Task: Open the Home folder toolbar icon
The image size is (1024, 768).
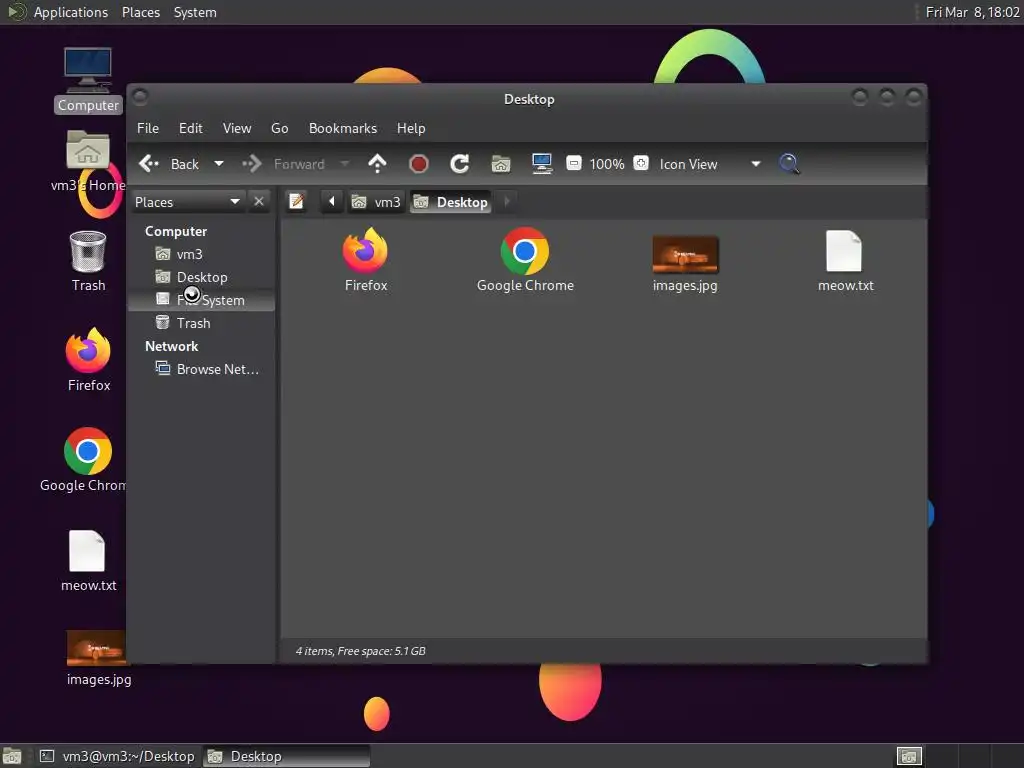Action: (501, 164)
